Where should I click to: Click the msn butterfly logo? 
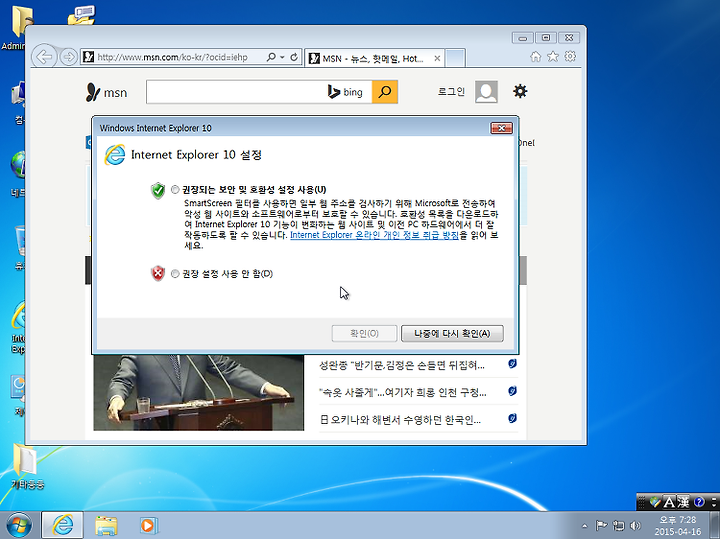[106, 92]
